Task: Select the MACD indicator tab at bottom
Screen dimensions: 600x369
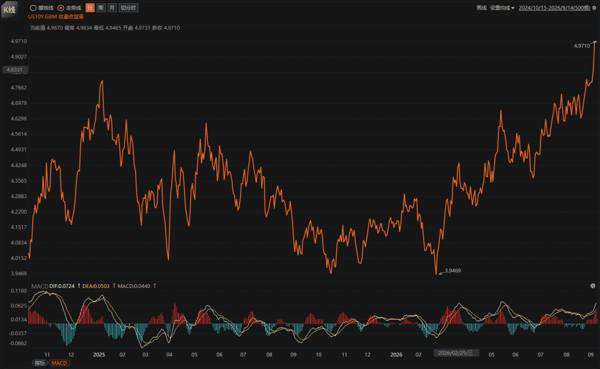Action: pyautogui.click(x=59, y=363)
